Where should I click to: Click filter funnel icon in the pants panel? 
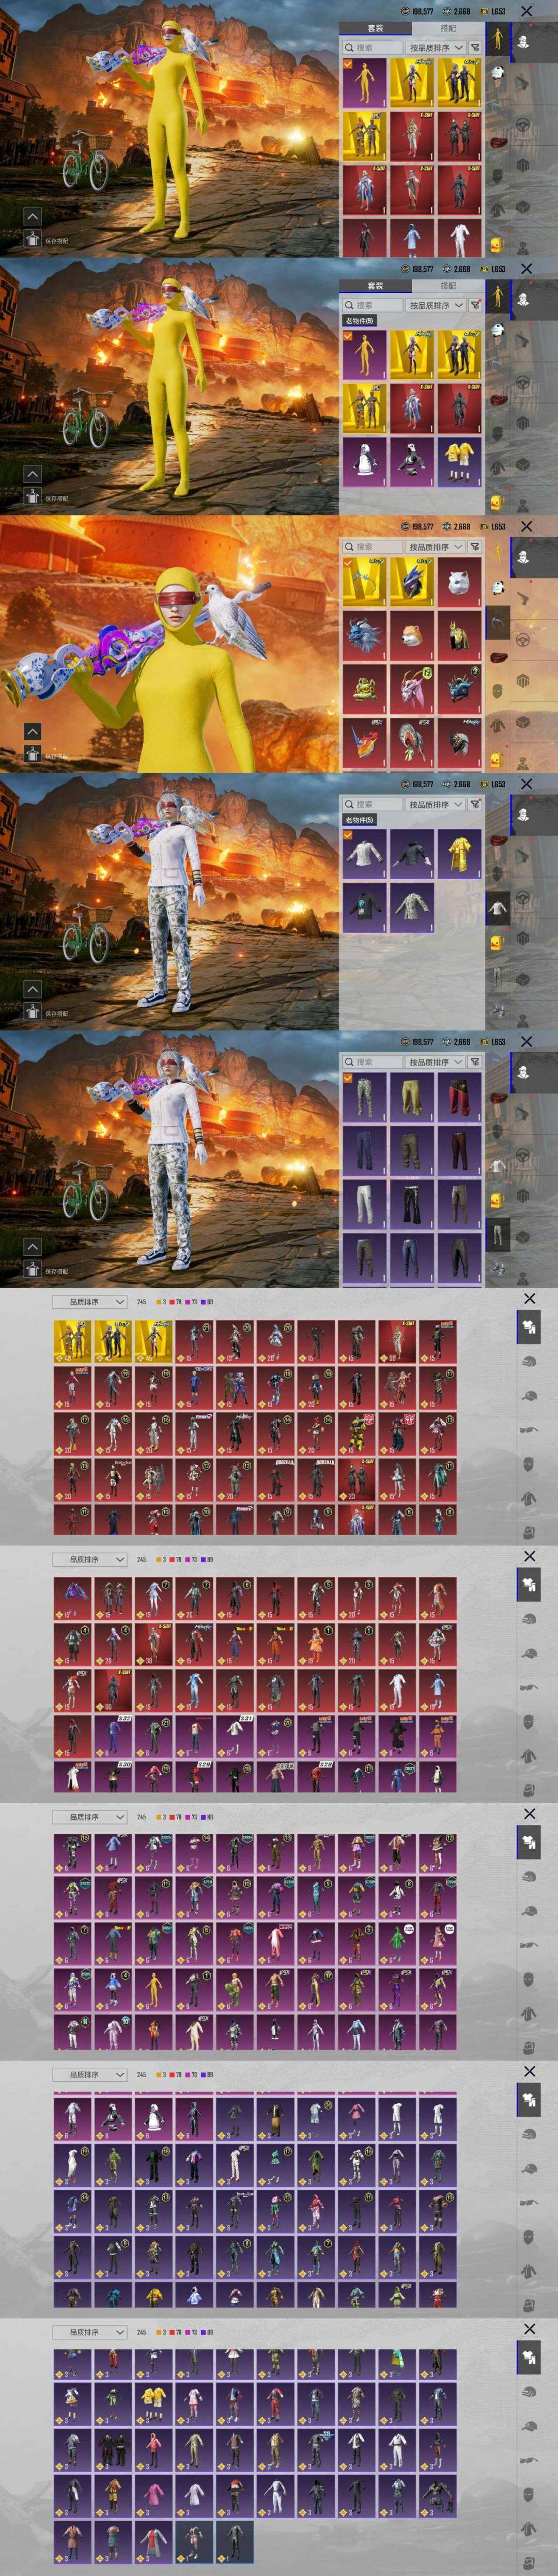(475, 1062)
